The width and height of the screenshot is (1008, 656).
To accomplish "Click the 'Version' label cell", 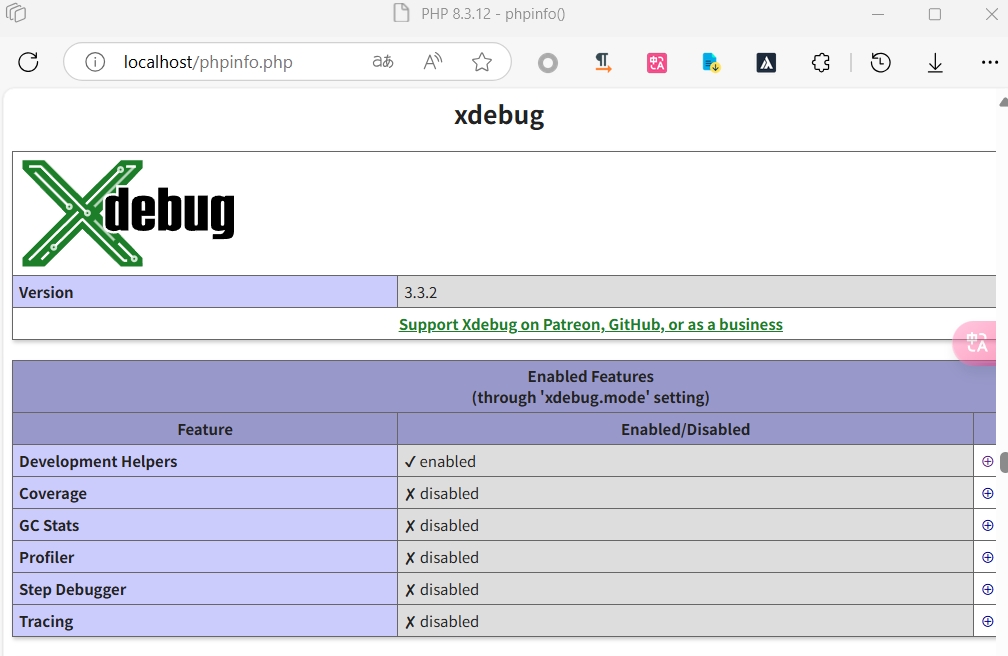I will coord(205,292).
